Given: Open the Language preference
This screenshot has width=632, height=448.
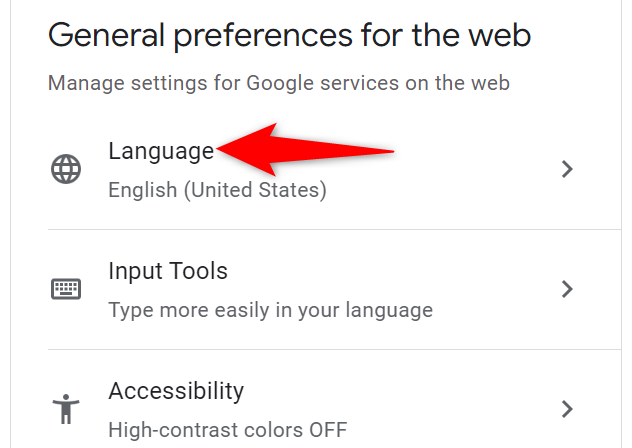Looking at the screenshot, I should [x=160, y=151].
